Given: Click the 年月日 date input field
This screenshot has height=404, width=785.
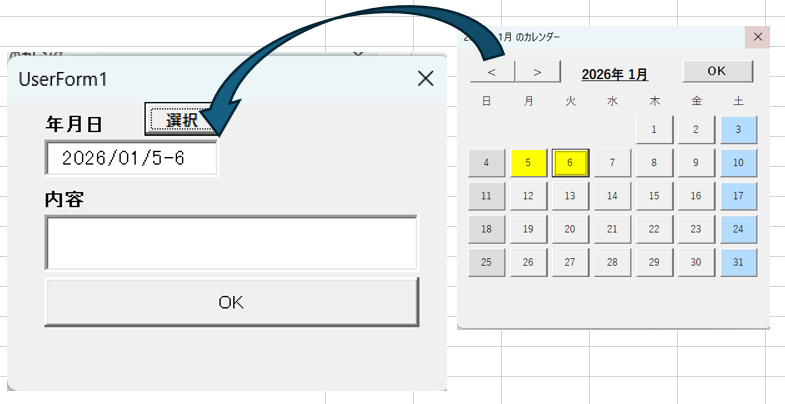Looking at the screenshot, I should (x=131, y=158).
